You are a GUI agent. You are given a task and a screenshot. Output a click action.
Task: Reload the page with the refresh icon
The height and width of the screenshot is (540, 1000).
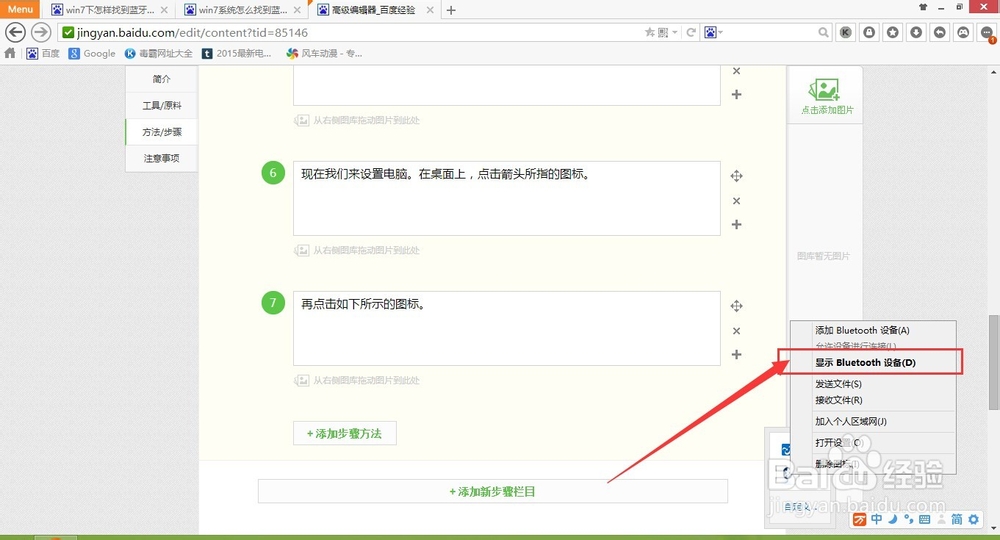tap(691, 32)
